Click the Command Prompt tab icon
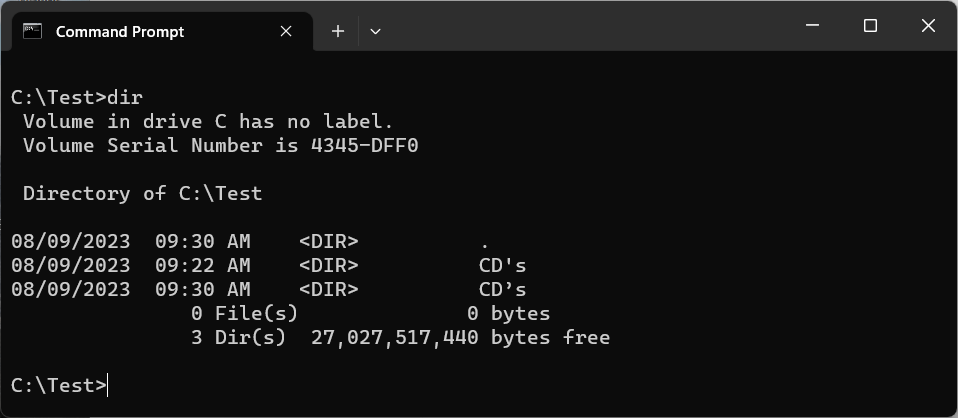This screenshot has height=418, width=958. 32,31
